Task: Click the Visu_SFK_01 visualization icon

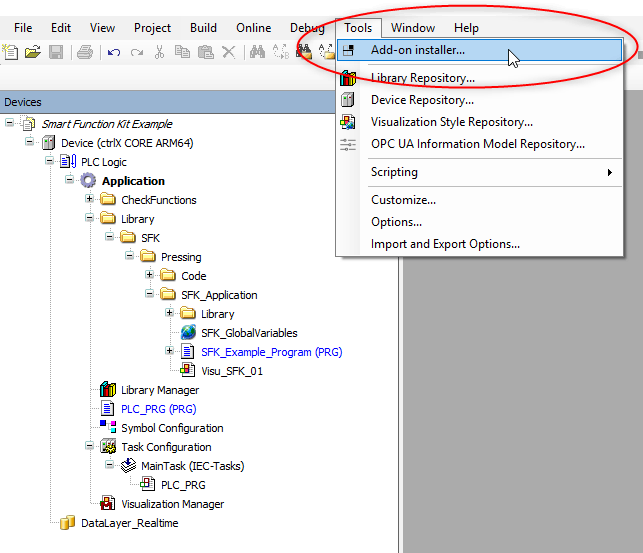Action: [x=187, y=370]
